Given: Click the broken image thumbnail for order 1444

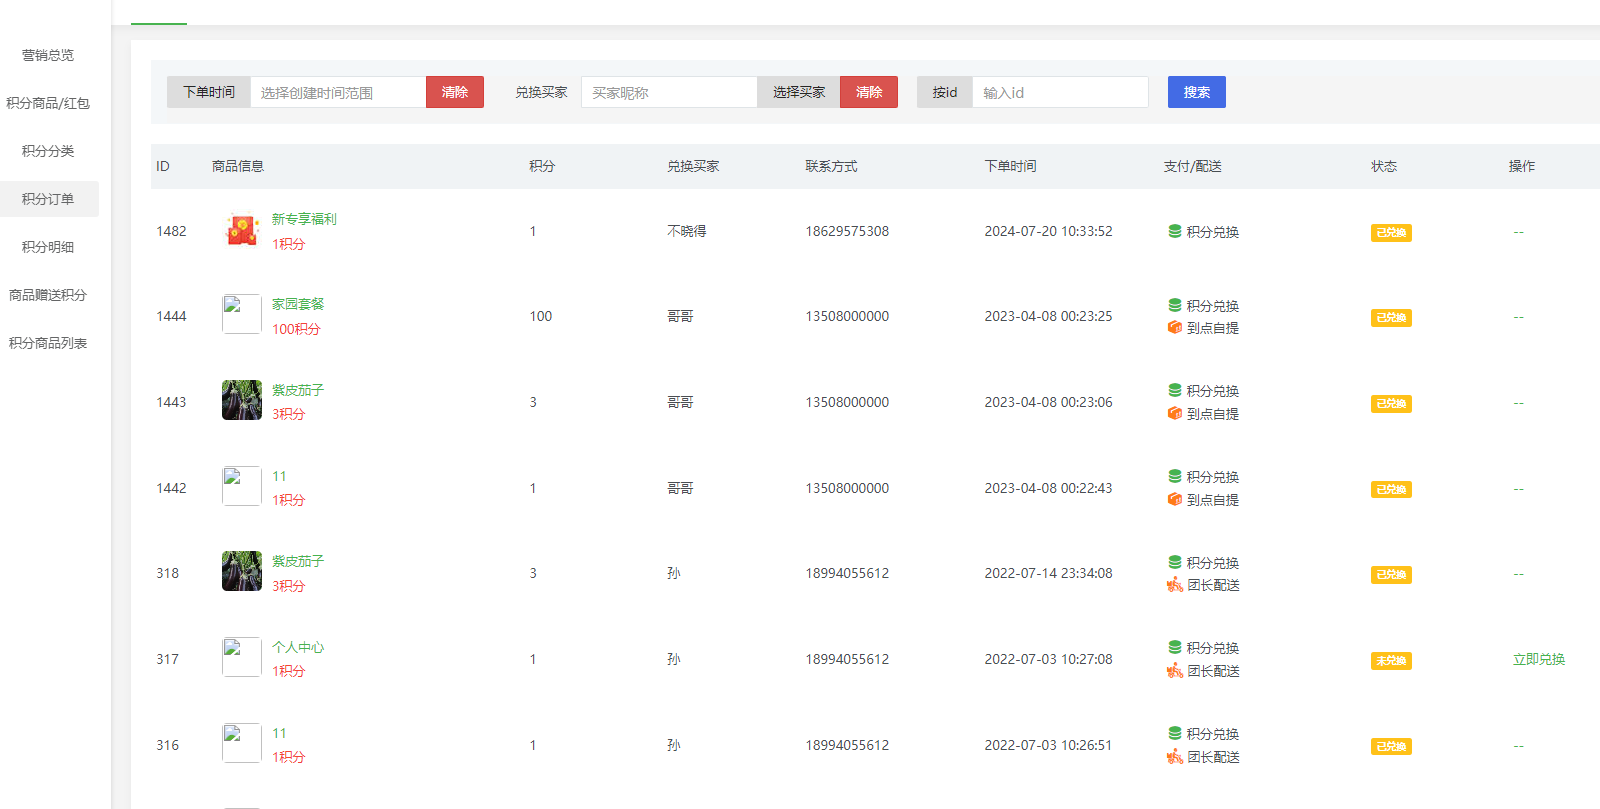Looking at the screenshot, I should (241, 314).
